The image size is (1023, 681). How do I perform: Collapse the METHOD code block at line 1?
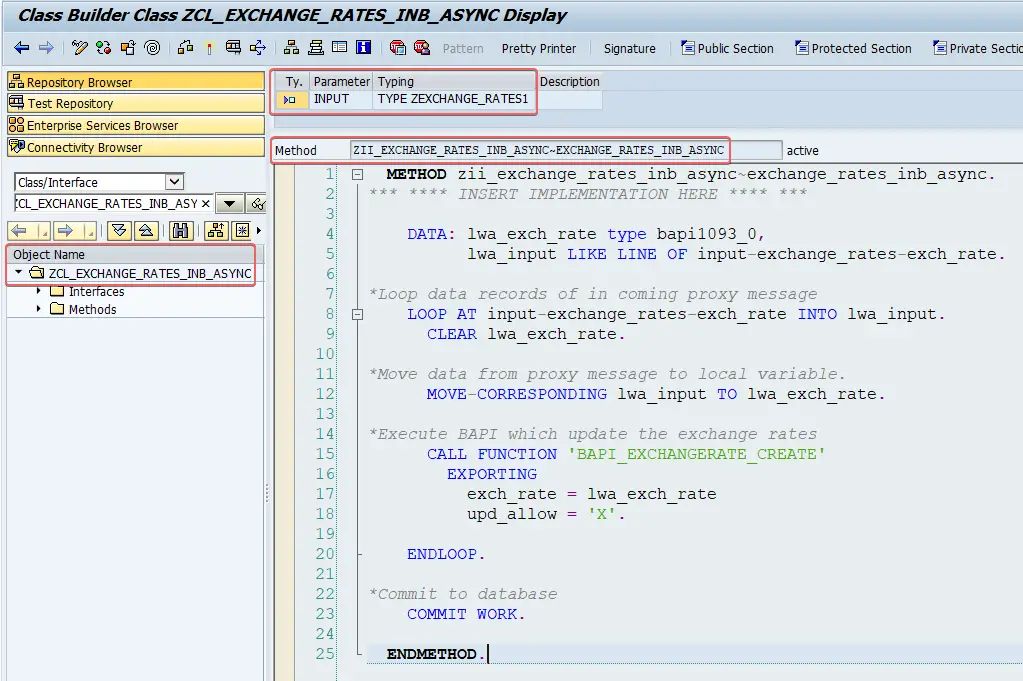[x=358, y=174]
